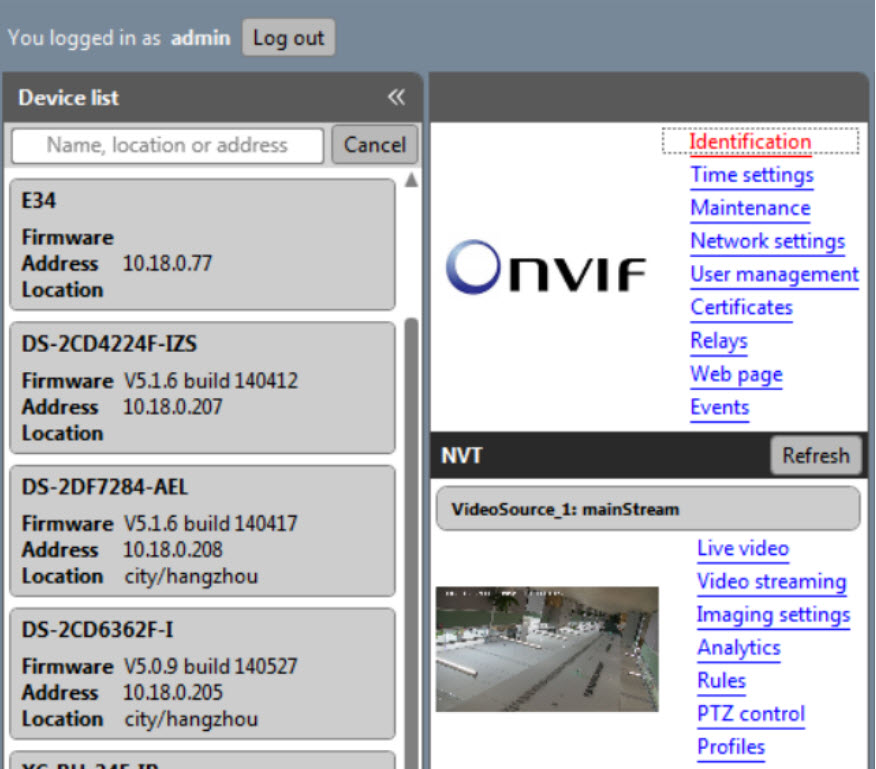This screenshot has width=876, height=769.
Task: Select device DS-2DF7284-AEL
Action: pos(202,531)
